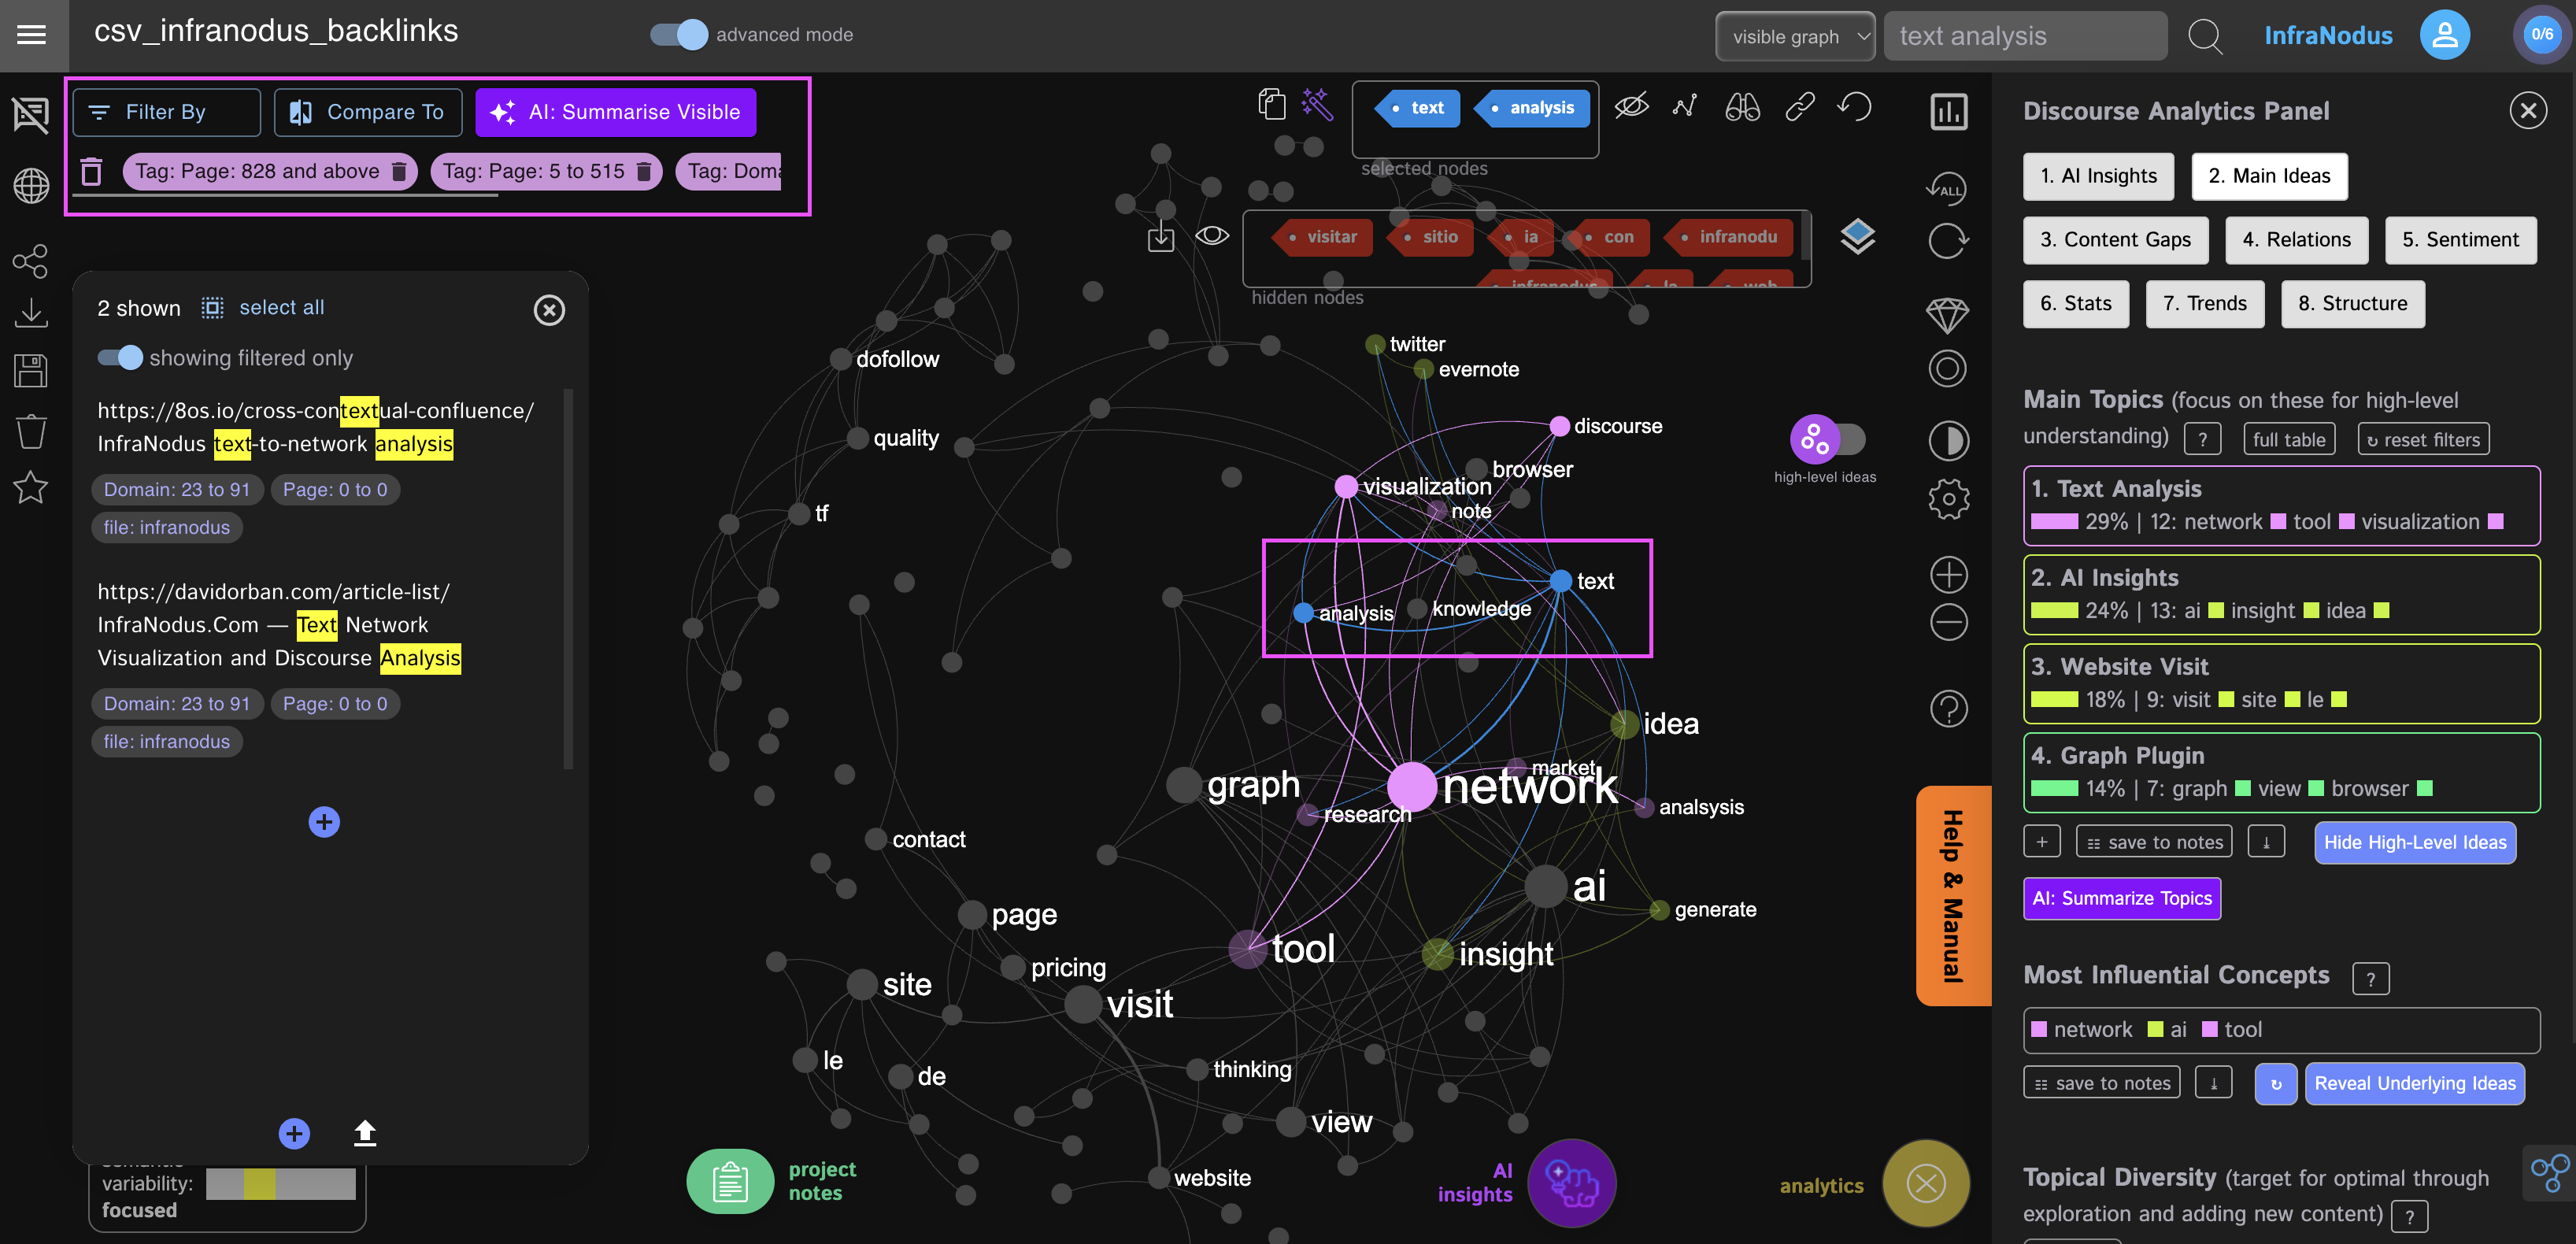This screenshot has width=2576, height=1244.
Task: Open graph settings gear icon
Action: coord(1948,498)
